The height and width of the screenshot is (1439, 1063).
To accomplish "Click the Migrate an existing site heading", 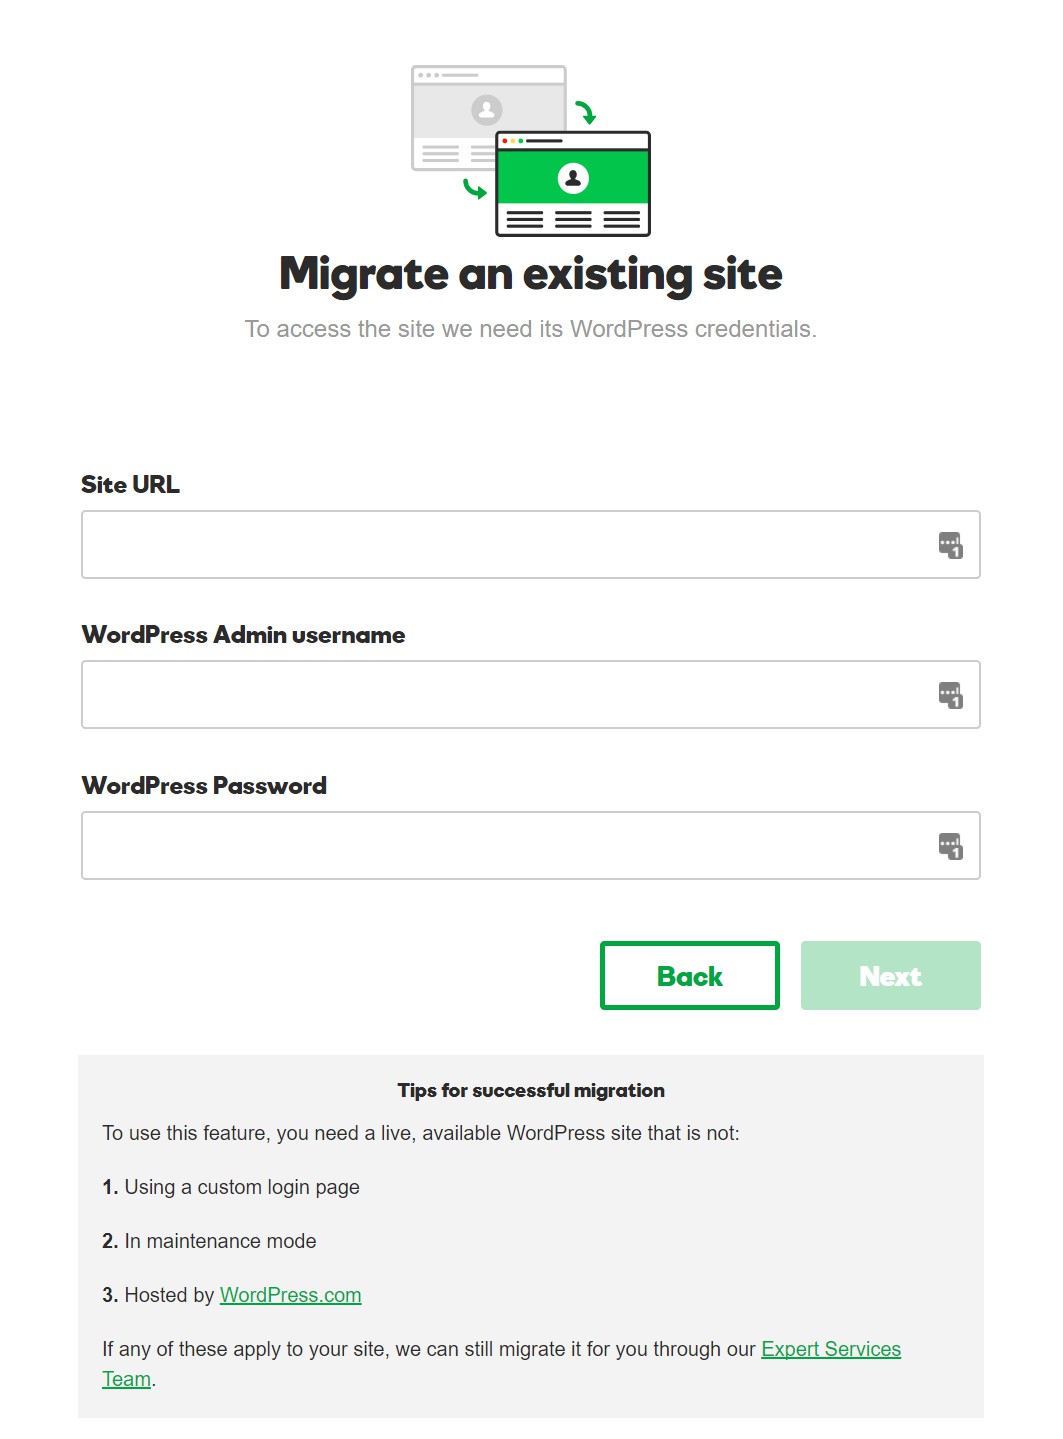I will [531, 274].
